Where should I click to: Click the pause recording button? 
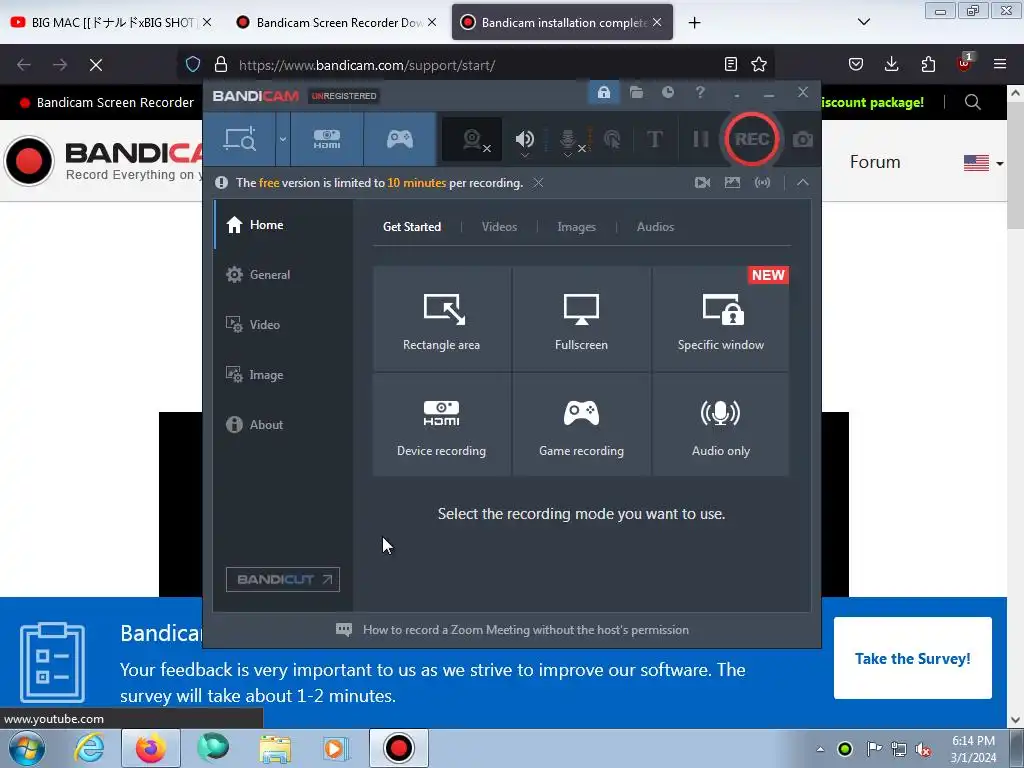coord(700,139)
